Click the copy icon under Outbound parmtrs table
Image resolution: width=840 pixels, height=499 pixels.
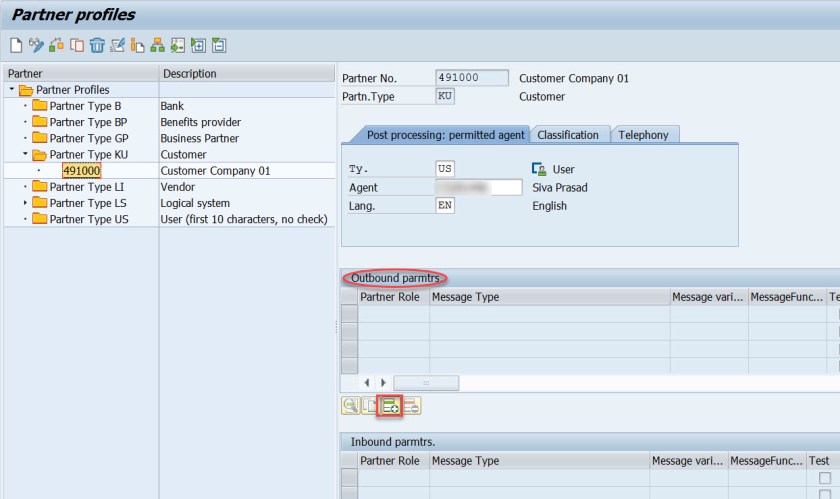pos(369,406)
